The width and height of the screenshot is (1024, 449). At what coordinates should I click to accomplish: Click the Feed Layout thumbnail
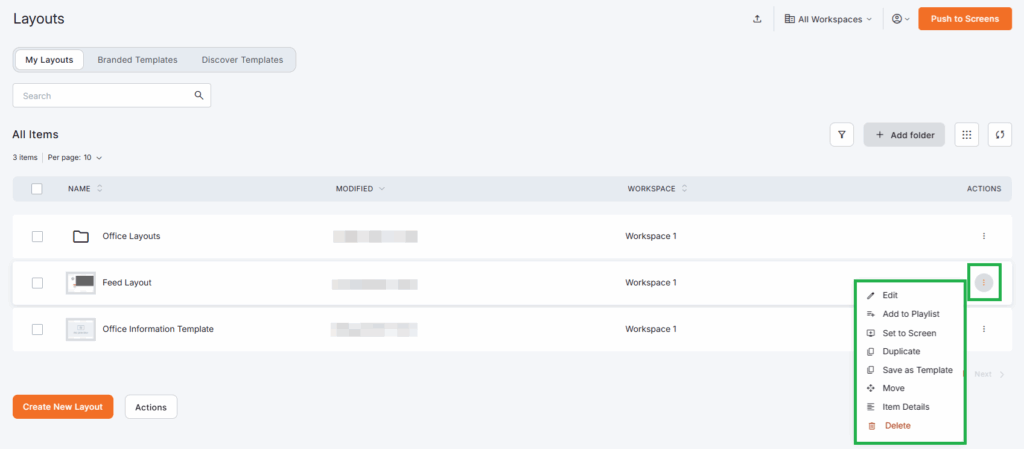(x=80, y=283)
